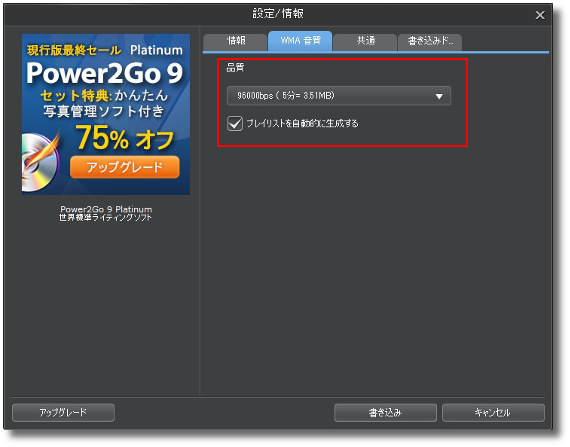
Task: Click orange アップグレード button in the ad
Action: [125, 167]
